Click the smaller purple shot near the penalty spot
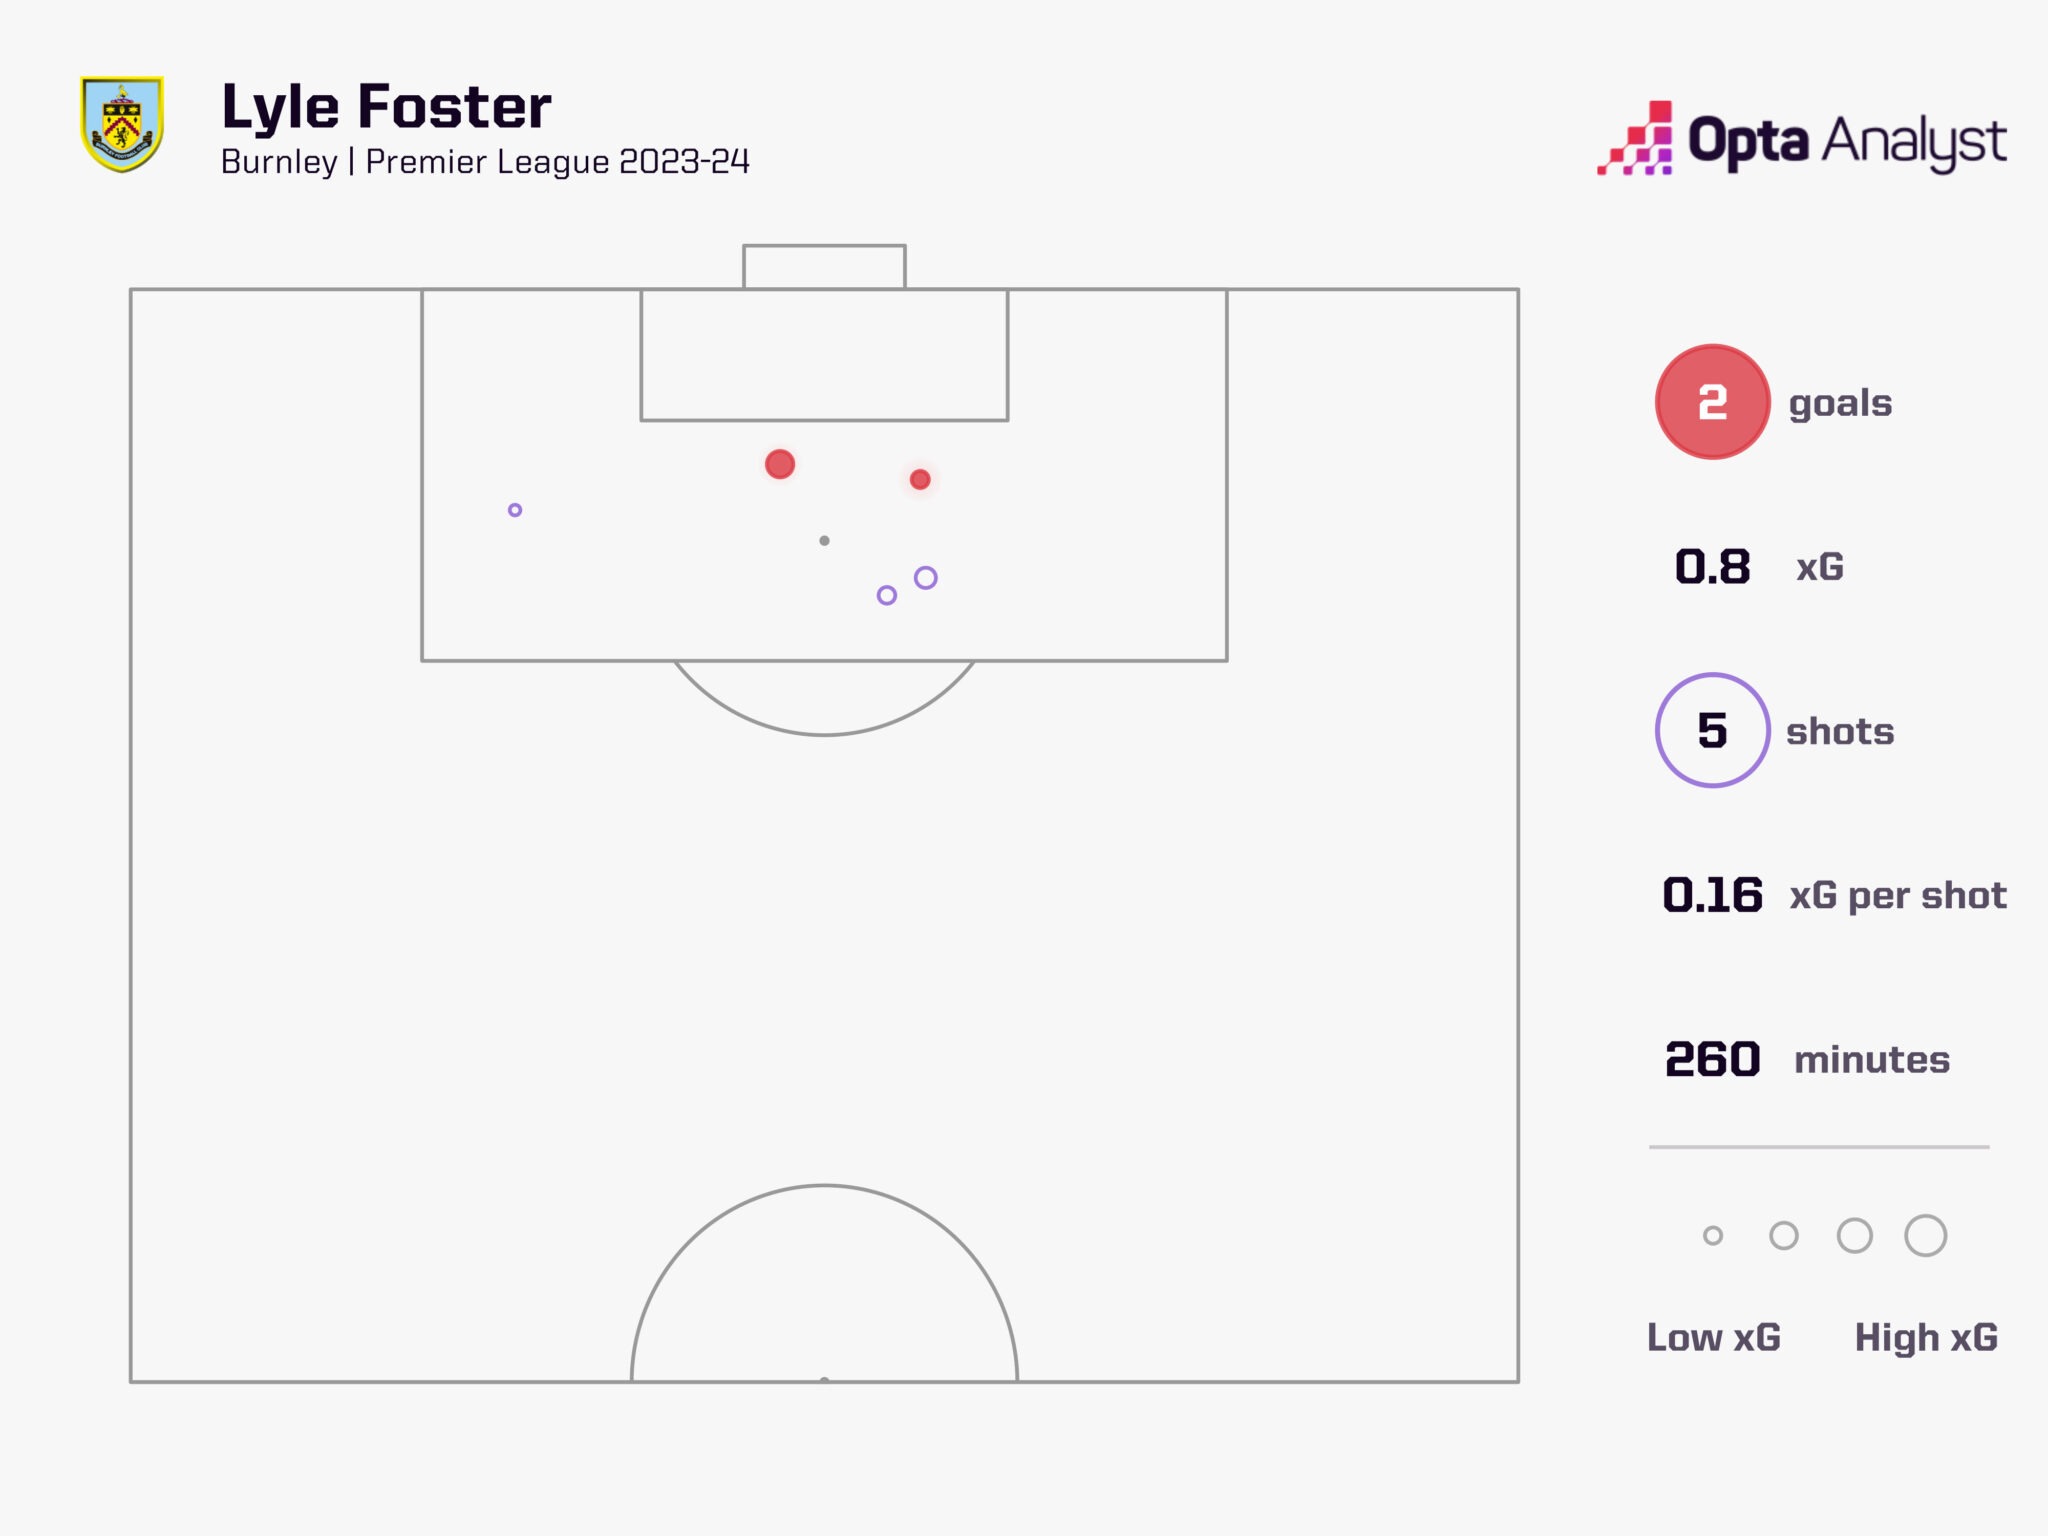This screenshot has width=2048, height=1536. point(886,596)
